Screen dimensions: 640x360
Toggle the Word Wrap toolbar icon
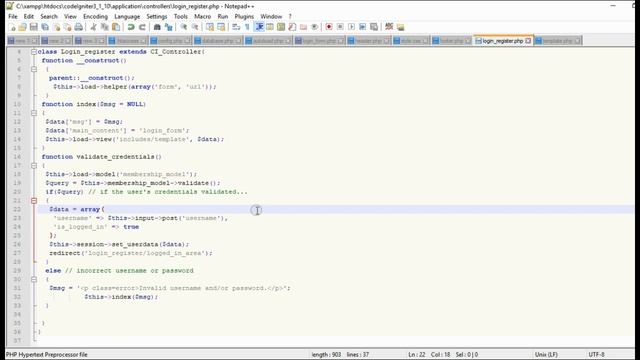tap(236, 27)
